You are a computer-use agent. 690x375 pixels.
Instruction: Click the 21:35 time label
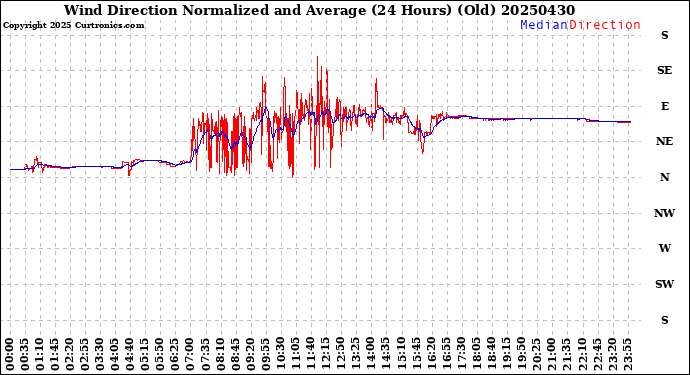click(566, 354)
